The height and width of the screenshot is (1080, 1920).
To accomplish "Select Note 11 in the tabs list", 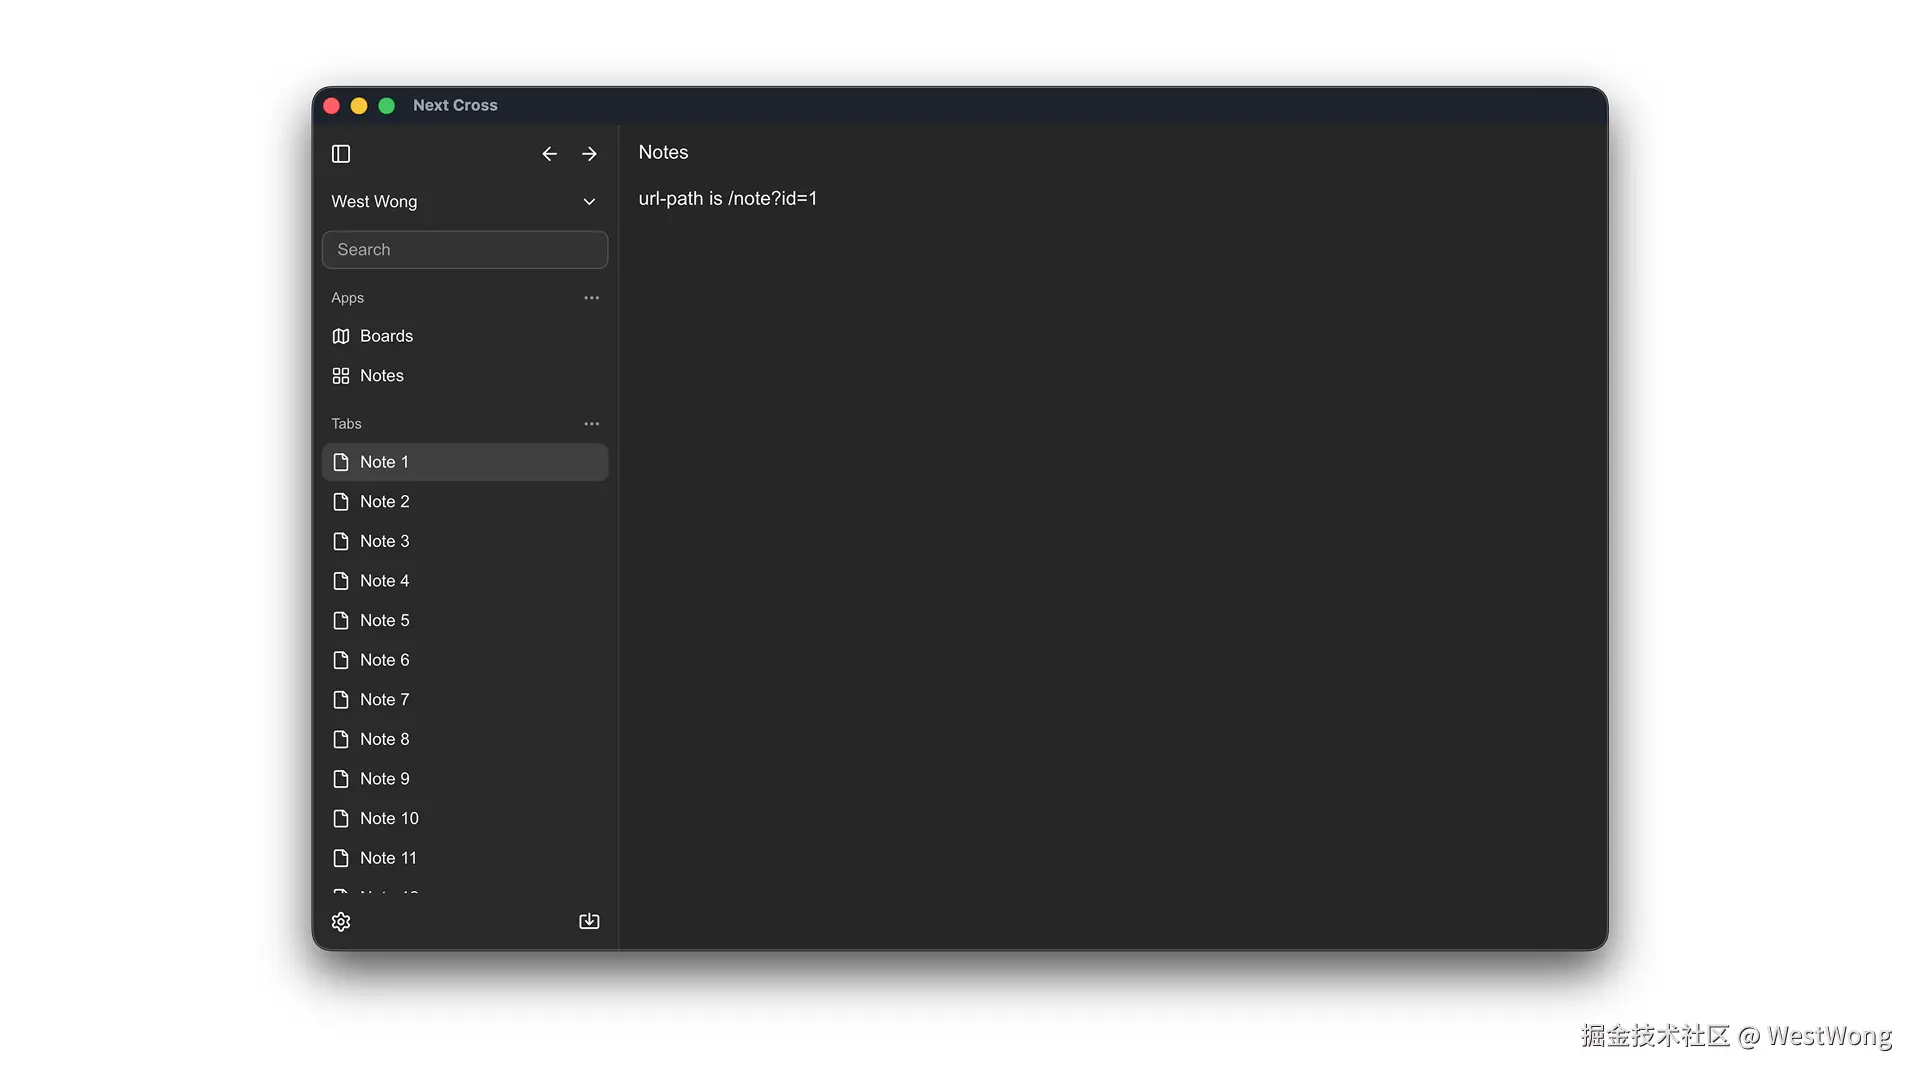I will point(464,858).
